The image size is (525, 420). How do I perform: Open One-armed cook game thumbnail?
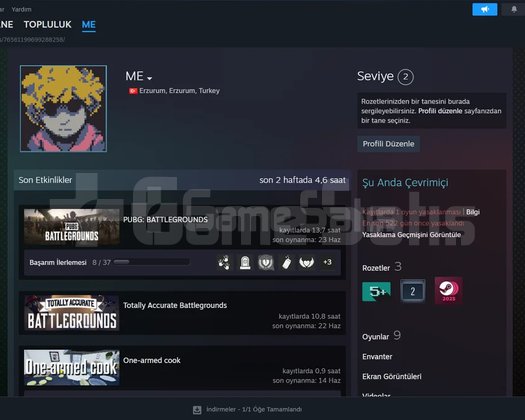click(x=72, y=368)
